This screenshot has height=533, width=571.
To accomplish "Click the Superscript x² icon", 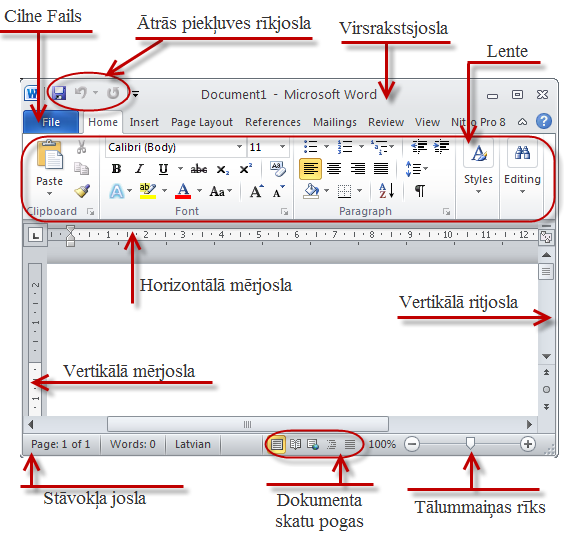I will (245, 169).
